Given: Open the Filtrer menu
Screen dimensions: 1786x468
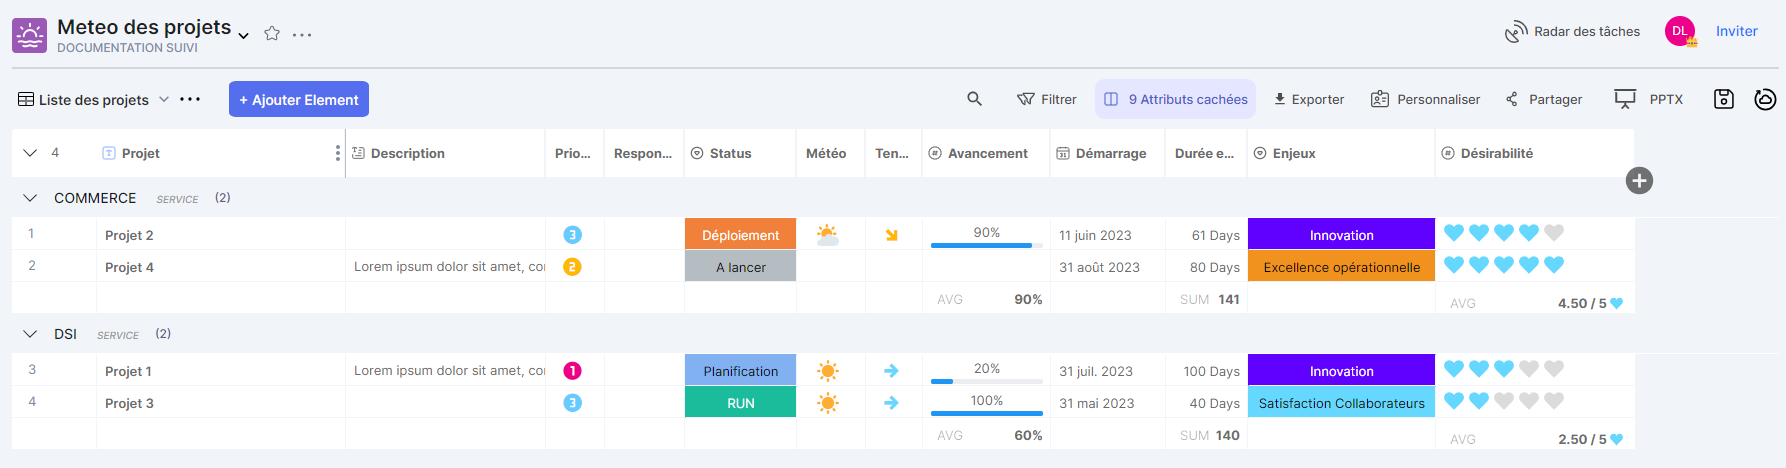Looking at the screenshot, I should click(1047, 99).
